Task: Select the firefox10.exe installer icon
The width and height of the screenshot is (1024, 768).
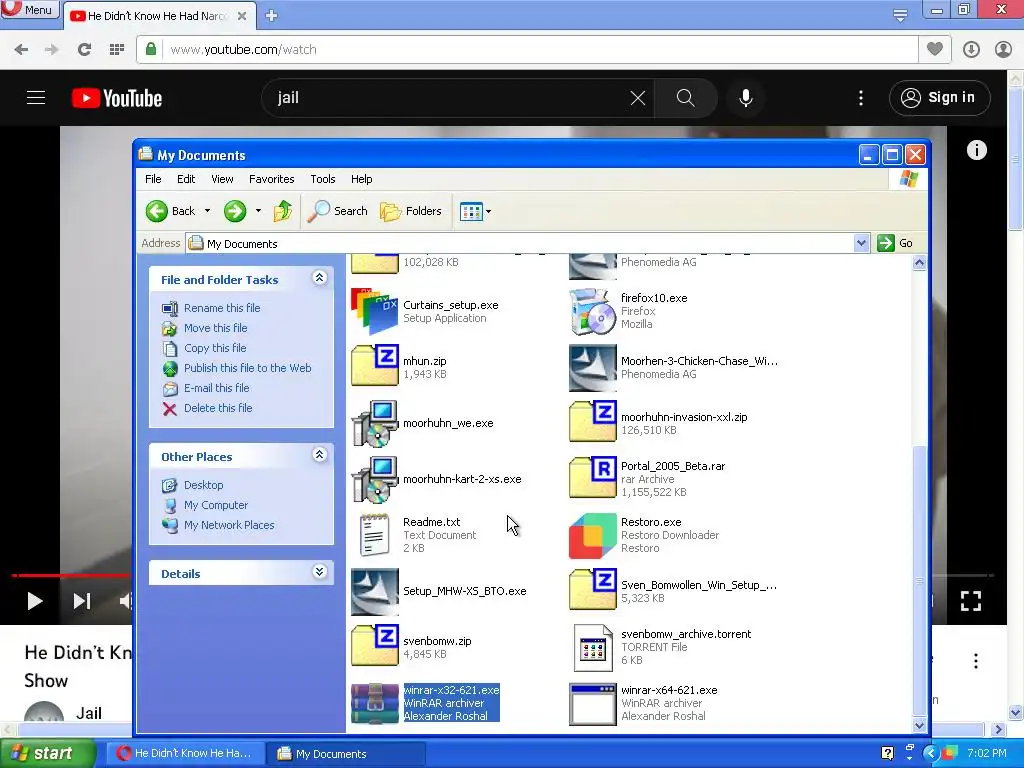Action: pyautogui.click(x=592, y=312)
